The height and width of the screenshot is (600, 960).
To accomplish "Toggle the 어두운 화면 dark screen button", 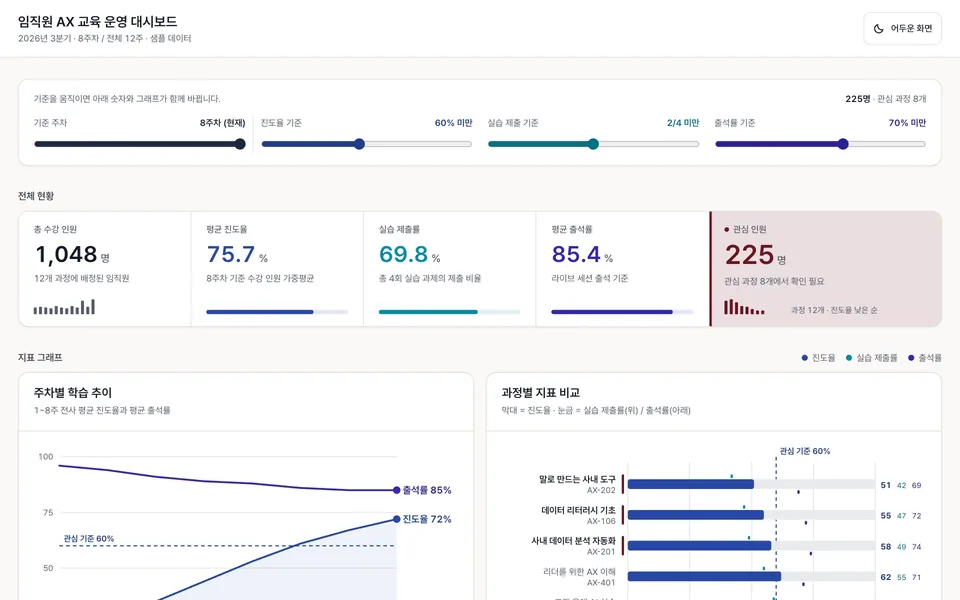I will tap(902, 29).
